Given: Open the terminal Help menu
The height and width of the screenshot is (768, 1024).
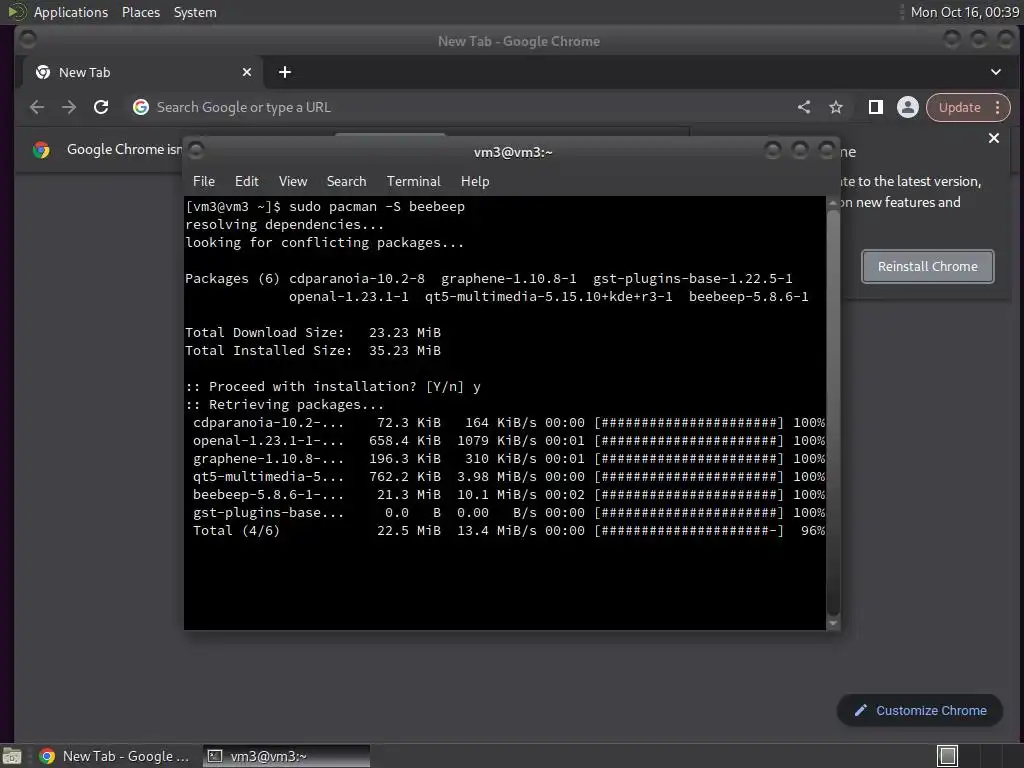Looking at the screenshot, I should pos(475,181).
